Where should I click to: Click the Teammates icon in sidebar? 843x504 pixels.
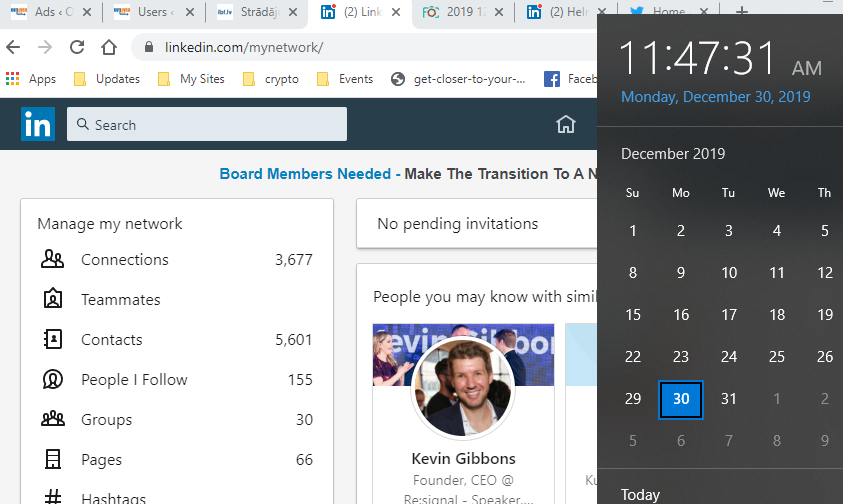coord(53,300)
